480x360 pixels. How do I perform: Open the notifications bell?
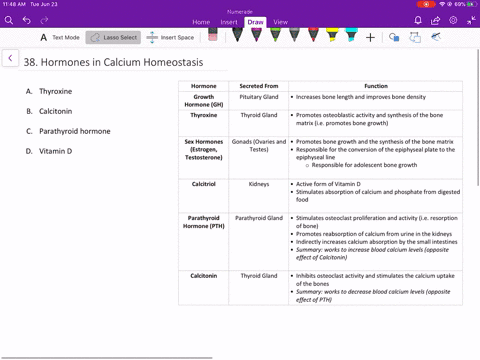pos(418,21)
